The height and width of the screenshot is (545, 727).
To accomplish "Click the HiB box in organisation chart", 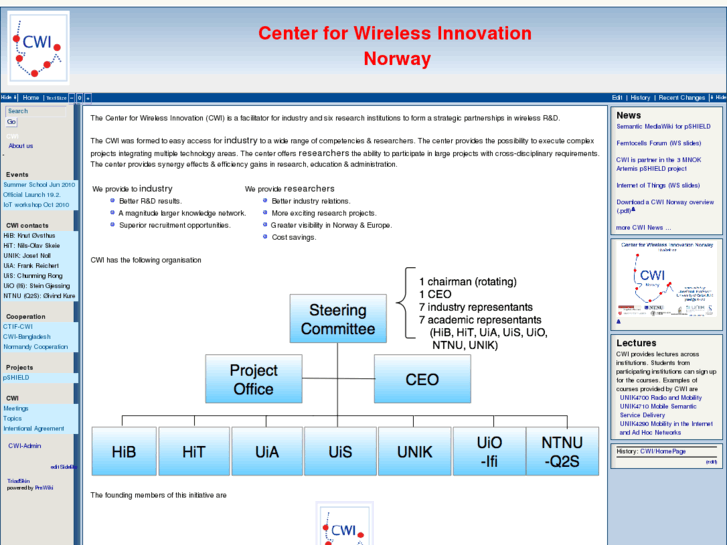I will pos(124,451).
